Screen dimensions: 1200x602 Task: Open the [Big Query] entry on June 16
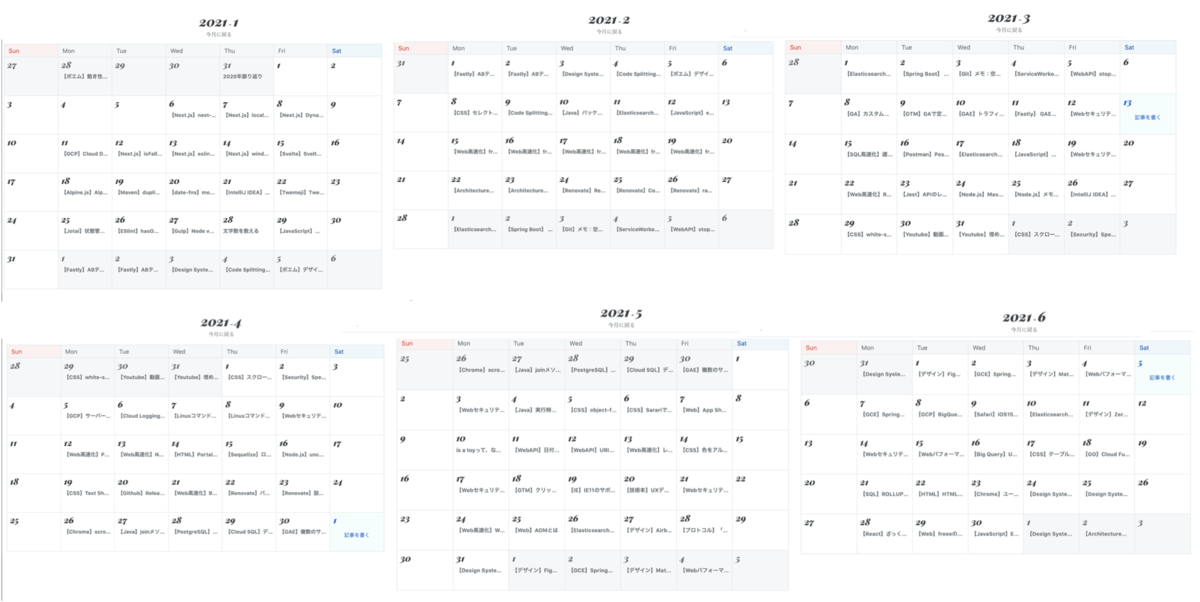[x=994, y=455]
